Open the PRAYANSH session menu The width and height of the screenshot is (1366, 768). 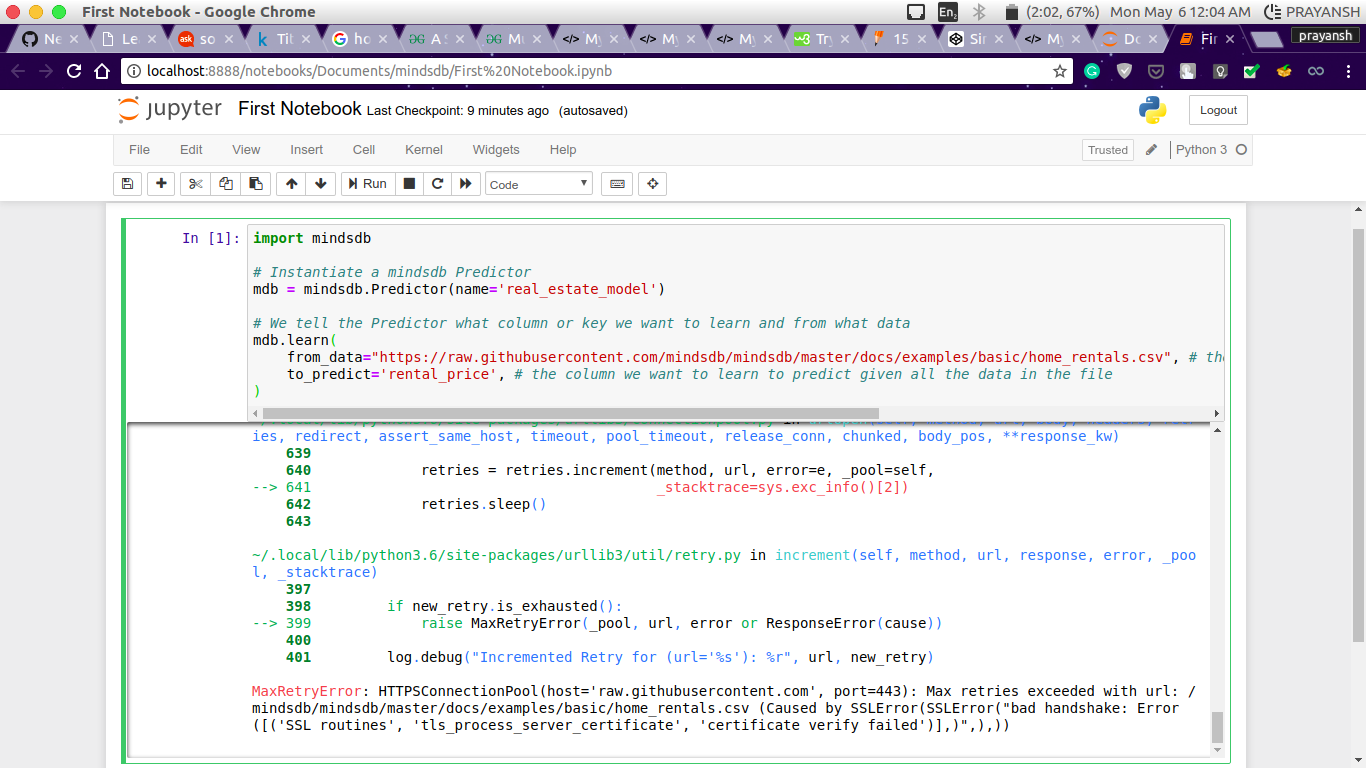click(x=1312, y=12)
